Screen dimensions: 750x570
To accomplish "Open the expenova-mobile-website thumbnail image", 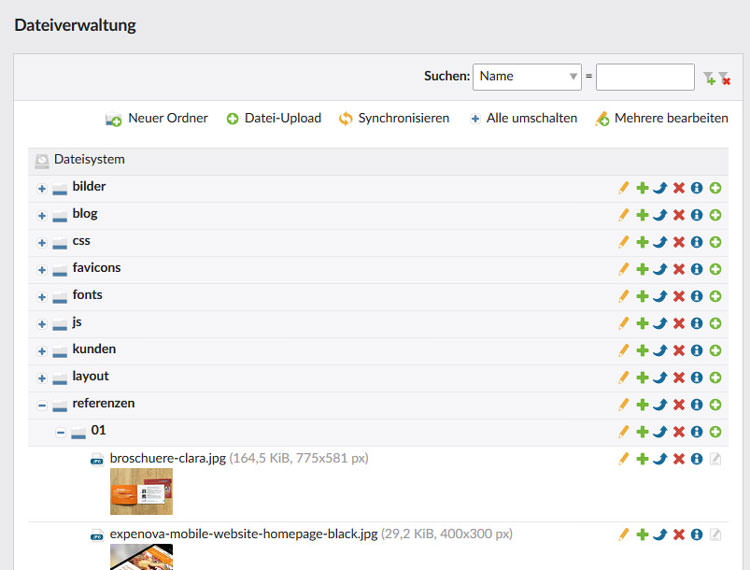I will (141, 557).
